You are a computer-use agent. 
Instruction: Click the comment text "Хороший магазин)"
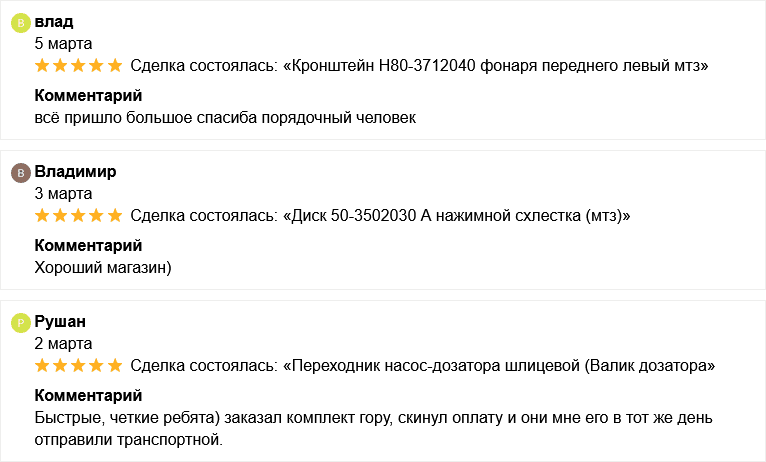(103, 267)
